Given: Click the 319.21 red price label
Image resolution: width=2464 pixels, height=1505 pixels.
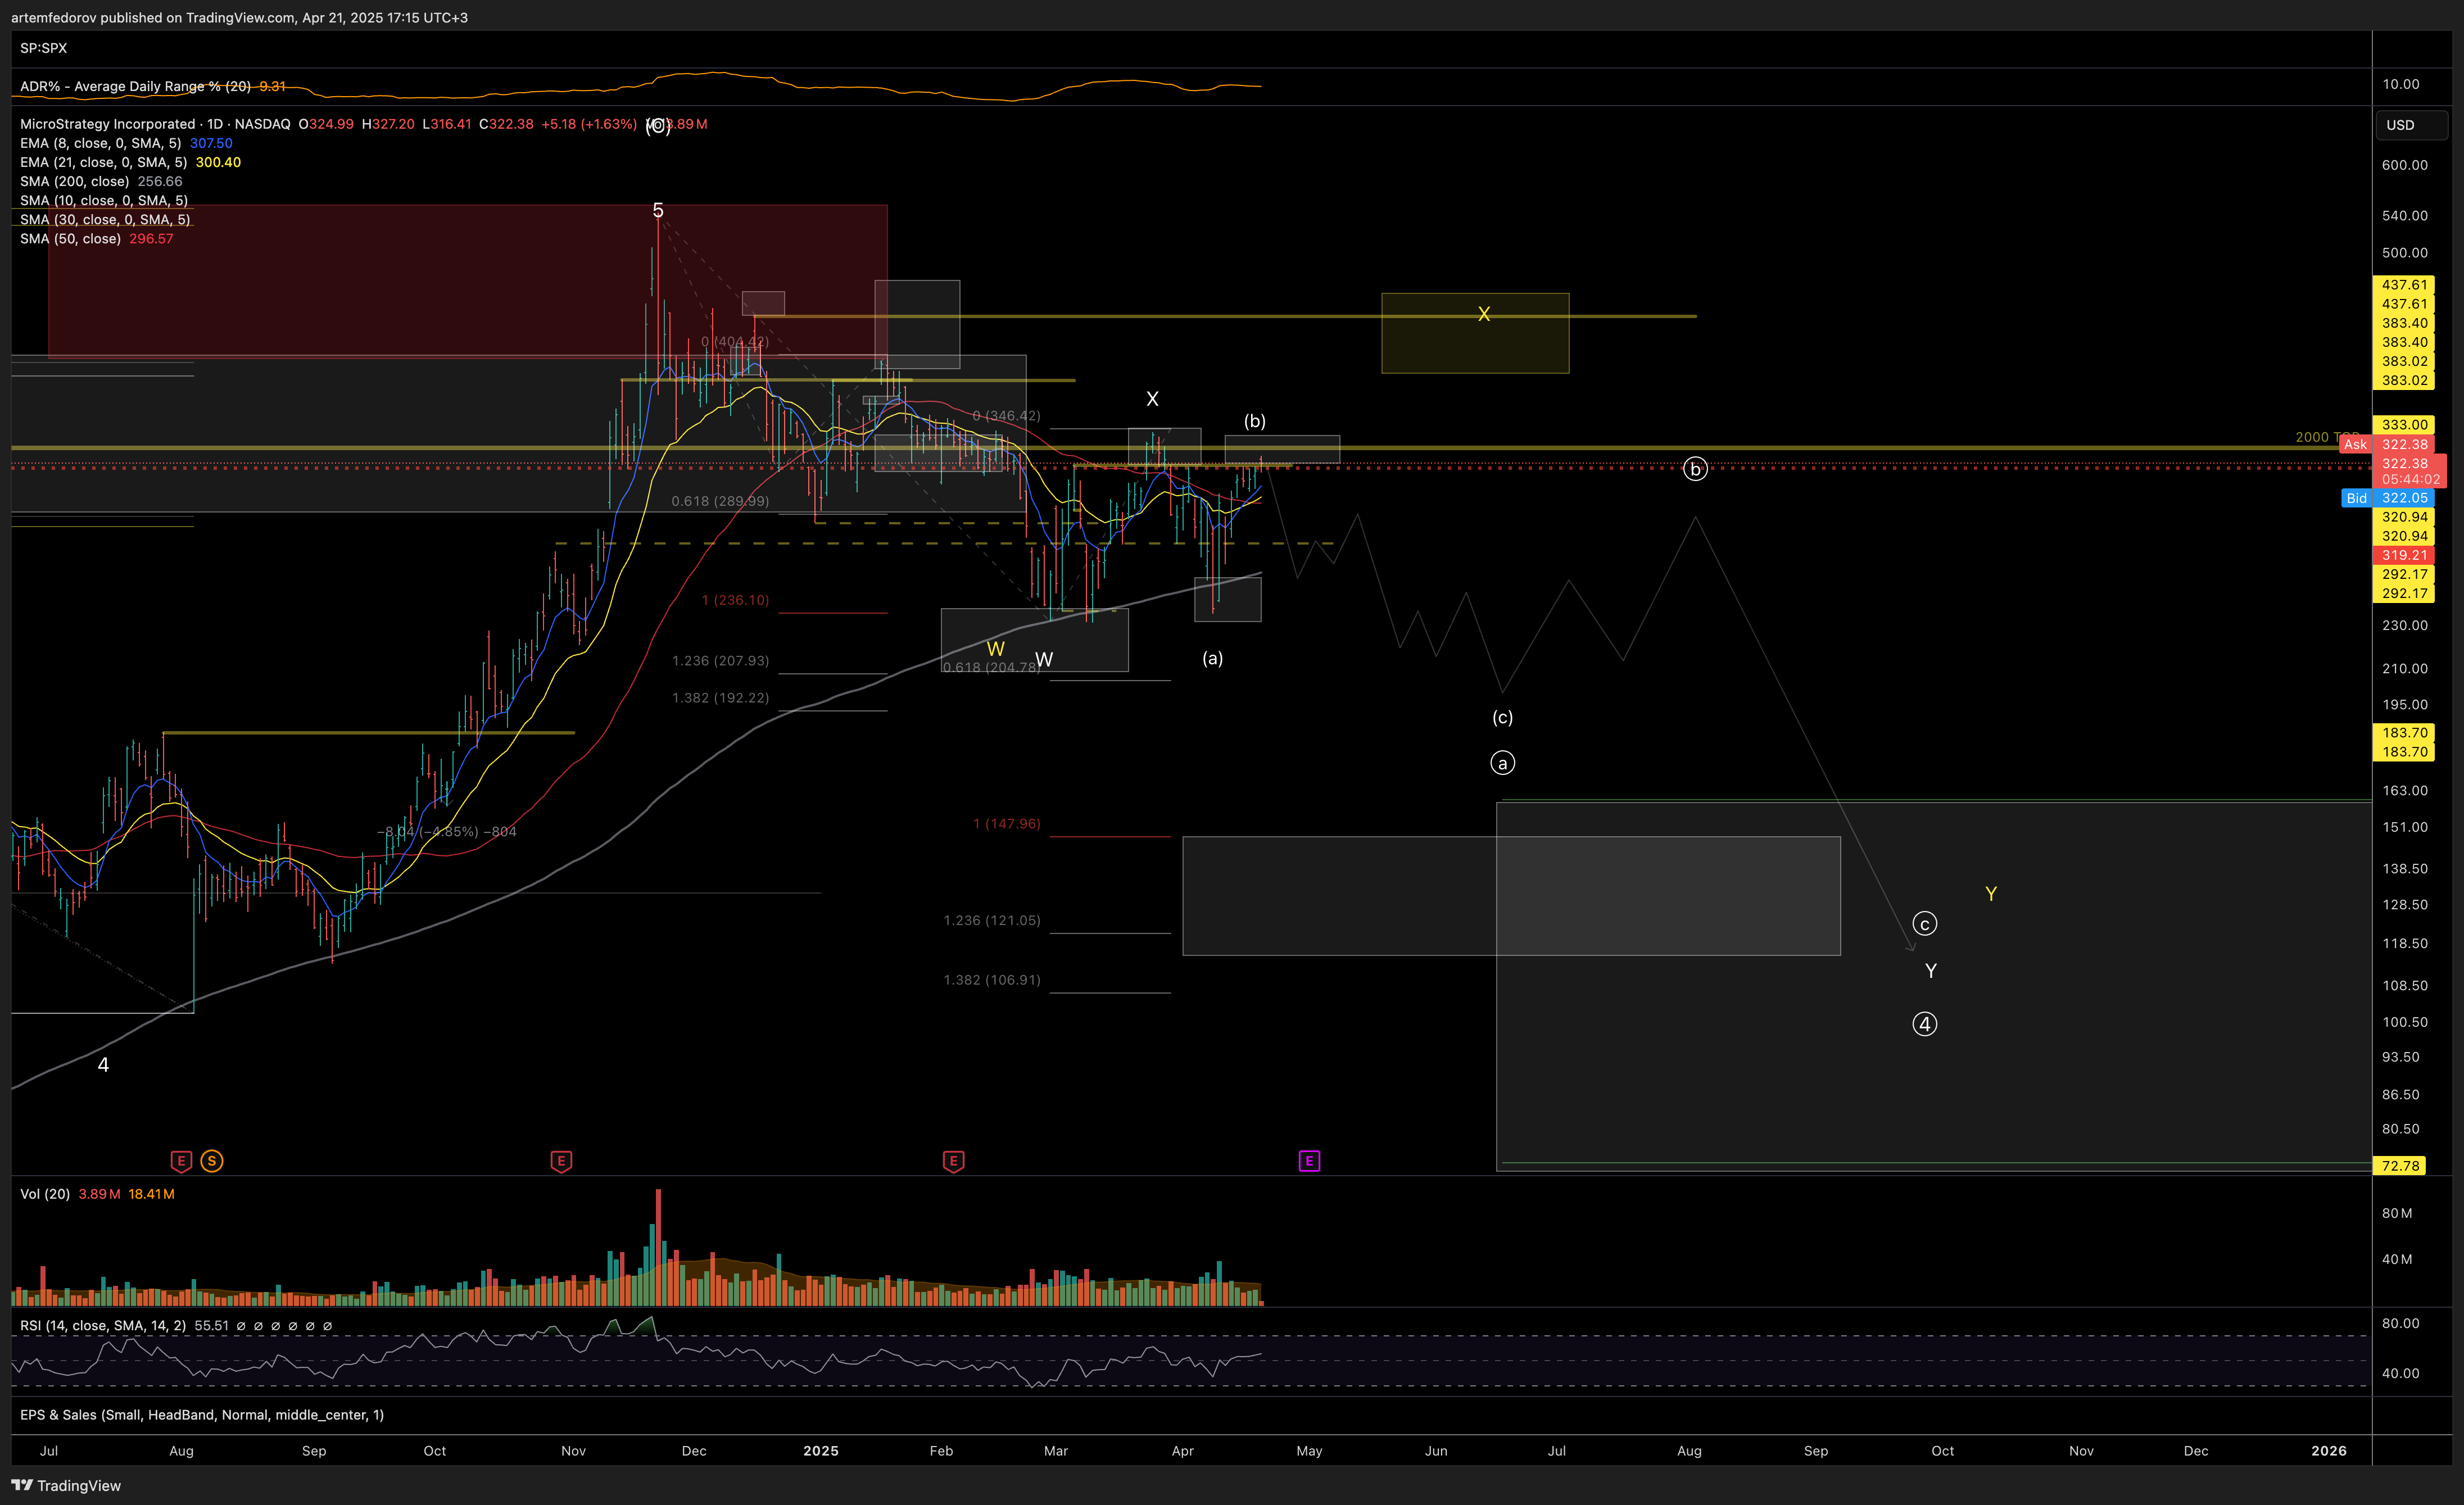Looking at the screenshot, I should (2404, 555).
